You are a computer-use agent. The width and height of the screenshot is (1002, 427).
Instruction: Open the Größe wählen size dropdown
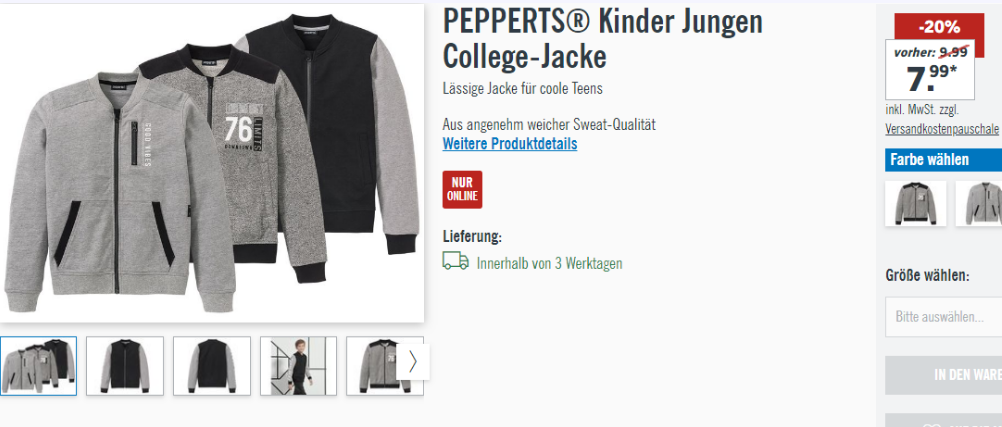click(x=943, y=316)
